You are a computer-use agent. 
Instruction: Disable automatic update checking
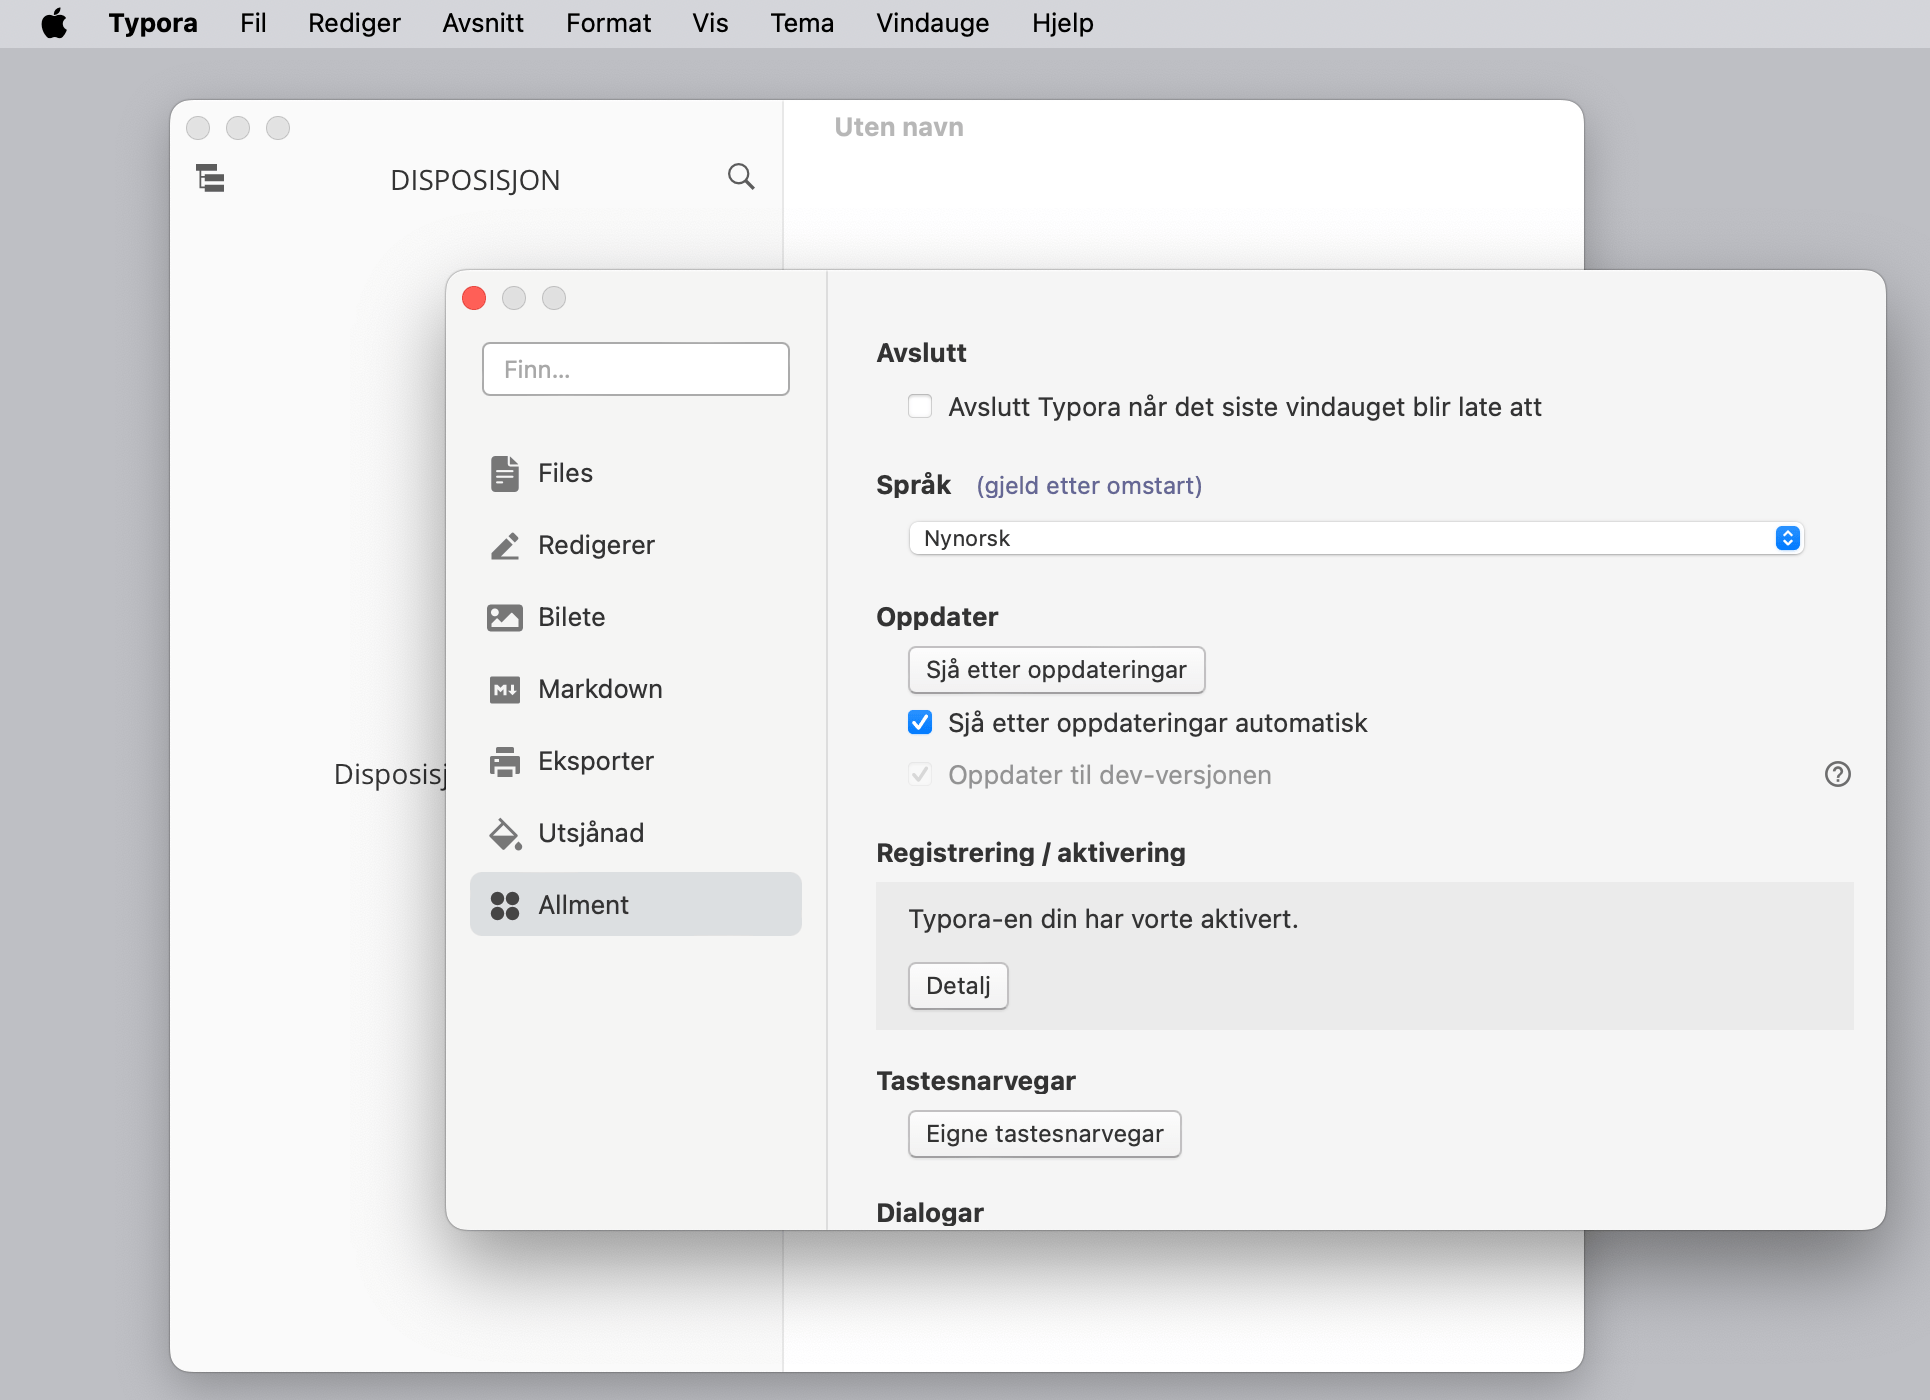920,722
